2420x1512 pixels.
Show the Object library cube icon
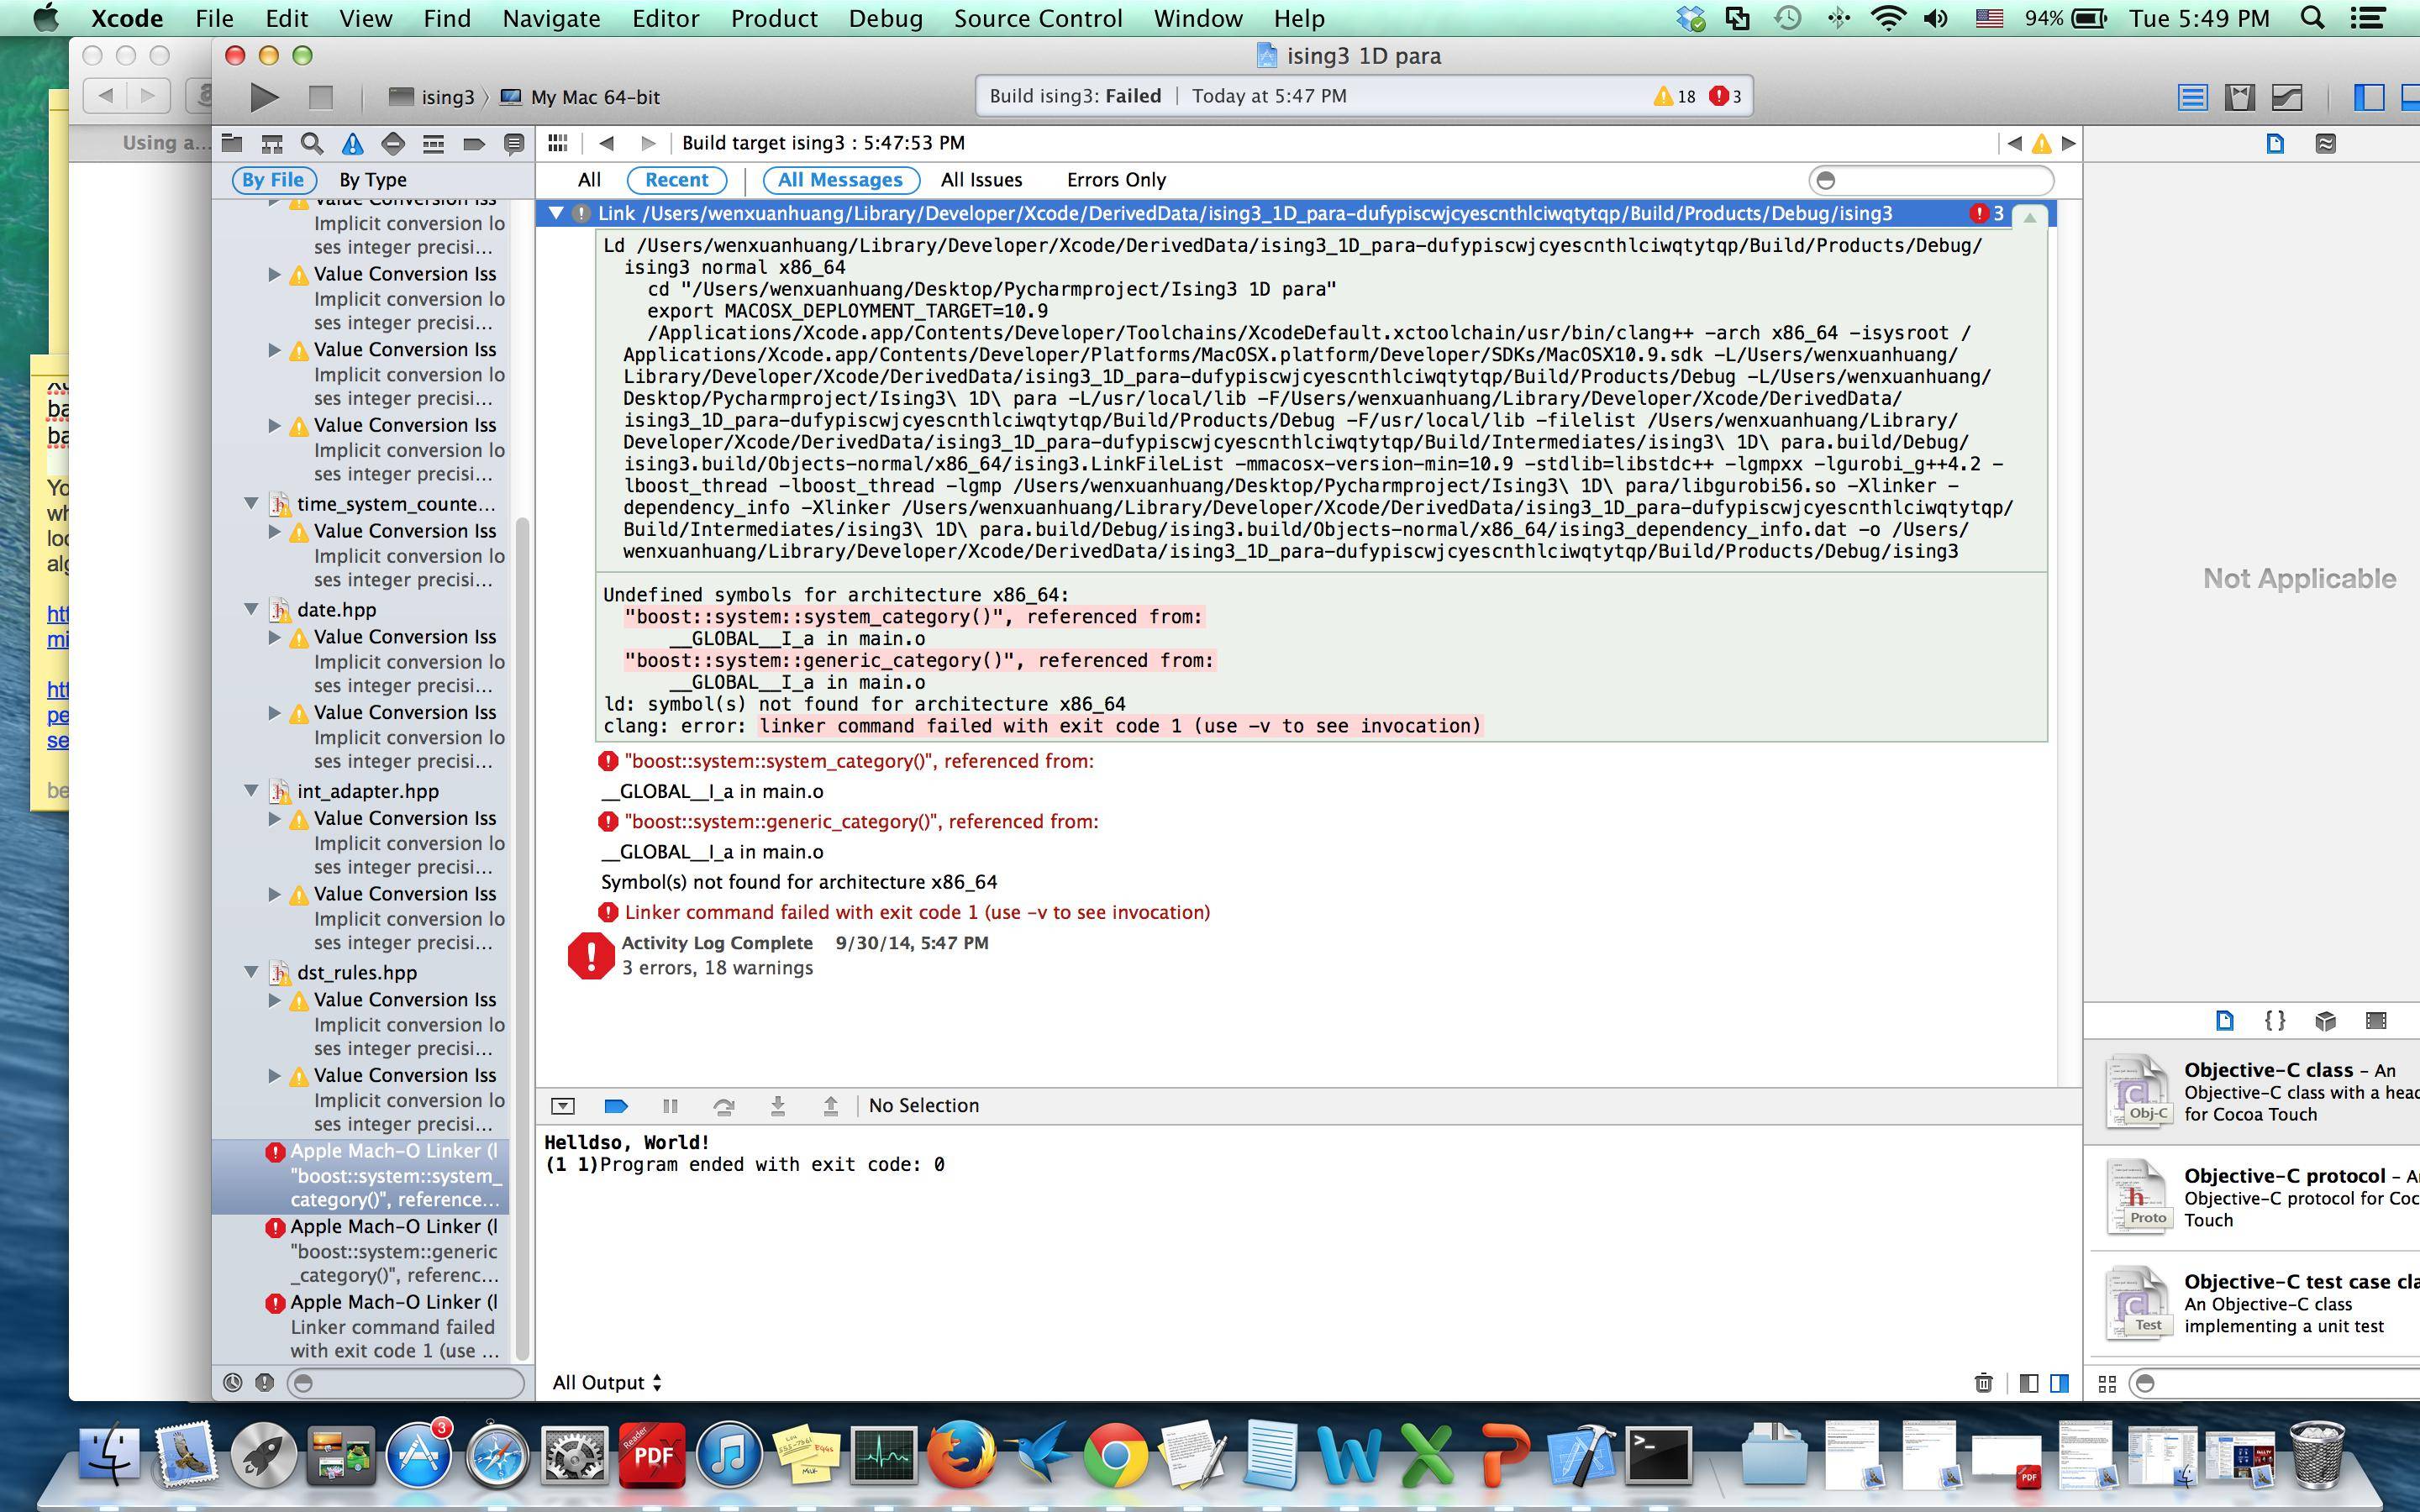click(x=2325, y=1020)
